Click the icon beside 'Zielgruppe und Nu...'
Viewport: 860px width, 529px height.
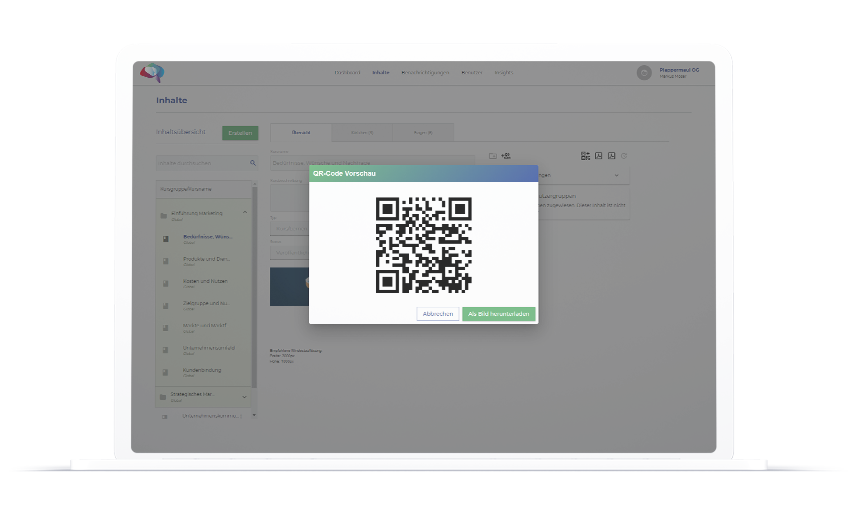(166, 305)
